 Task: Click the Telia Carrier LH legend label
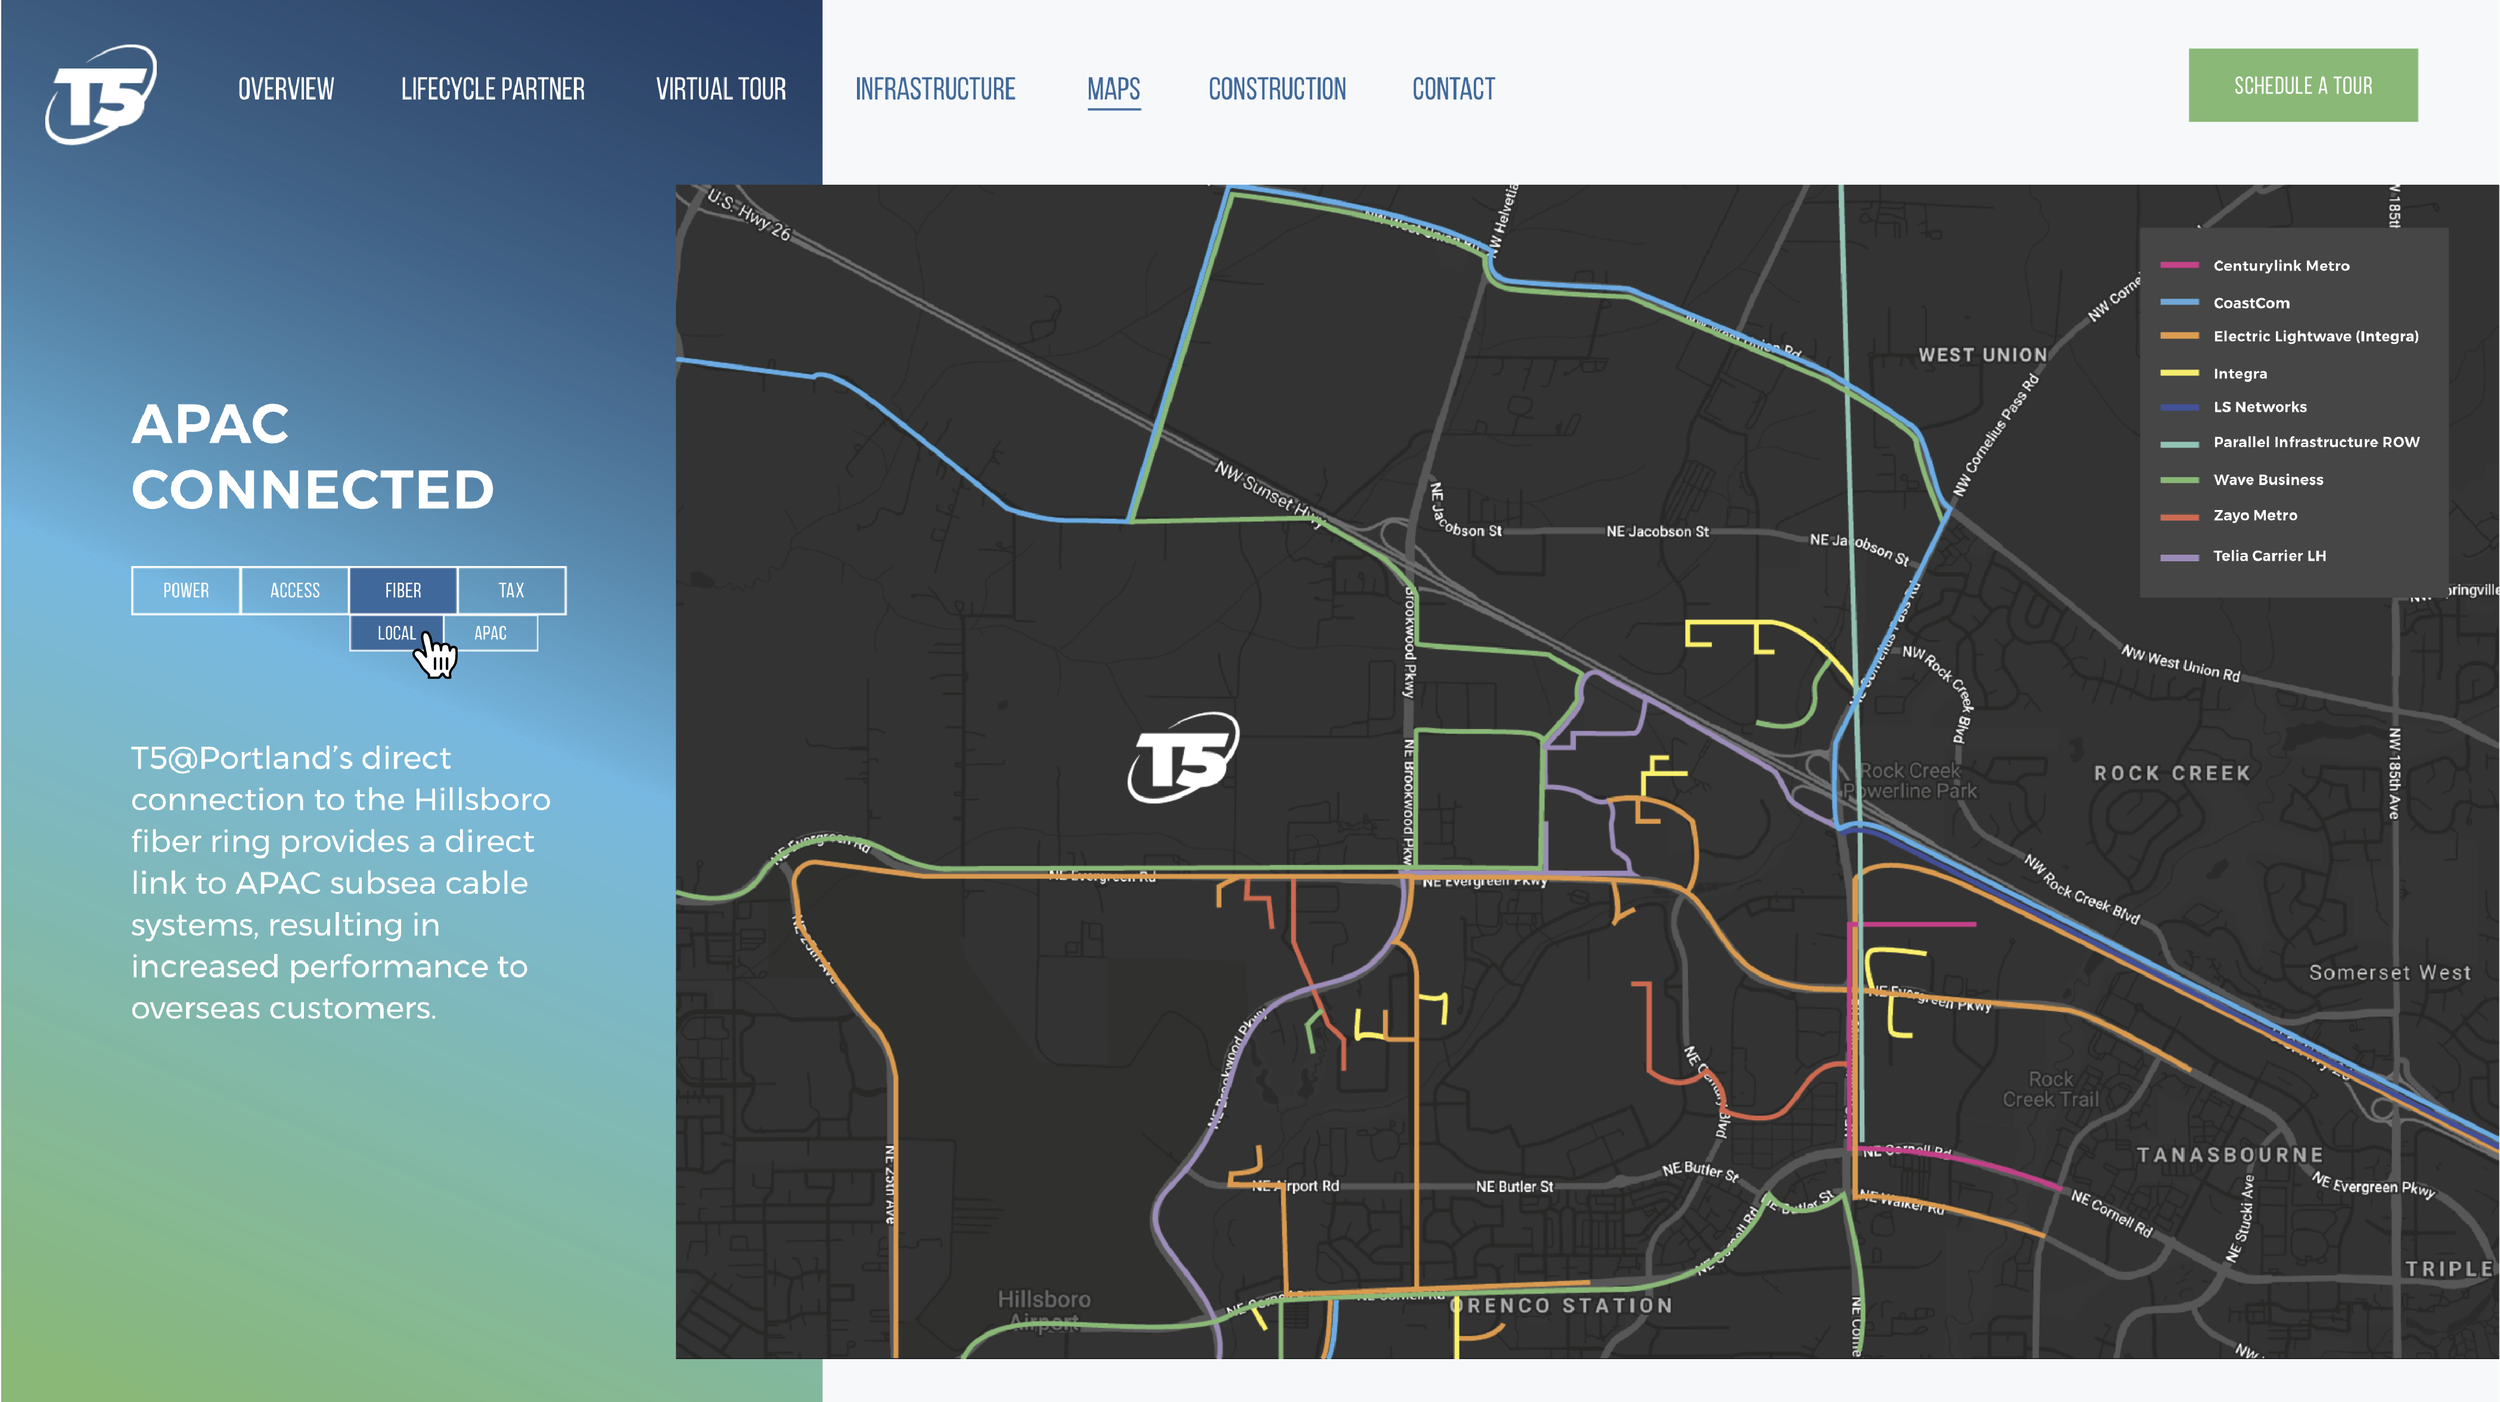[2269, 556]
